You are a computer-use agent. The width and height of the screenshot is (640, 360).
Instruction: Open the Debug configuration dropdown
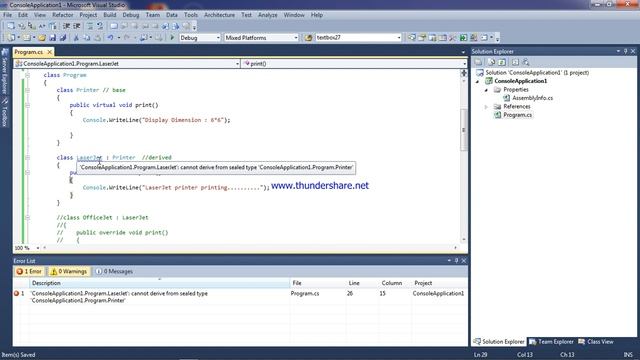pos(218,38)
